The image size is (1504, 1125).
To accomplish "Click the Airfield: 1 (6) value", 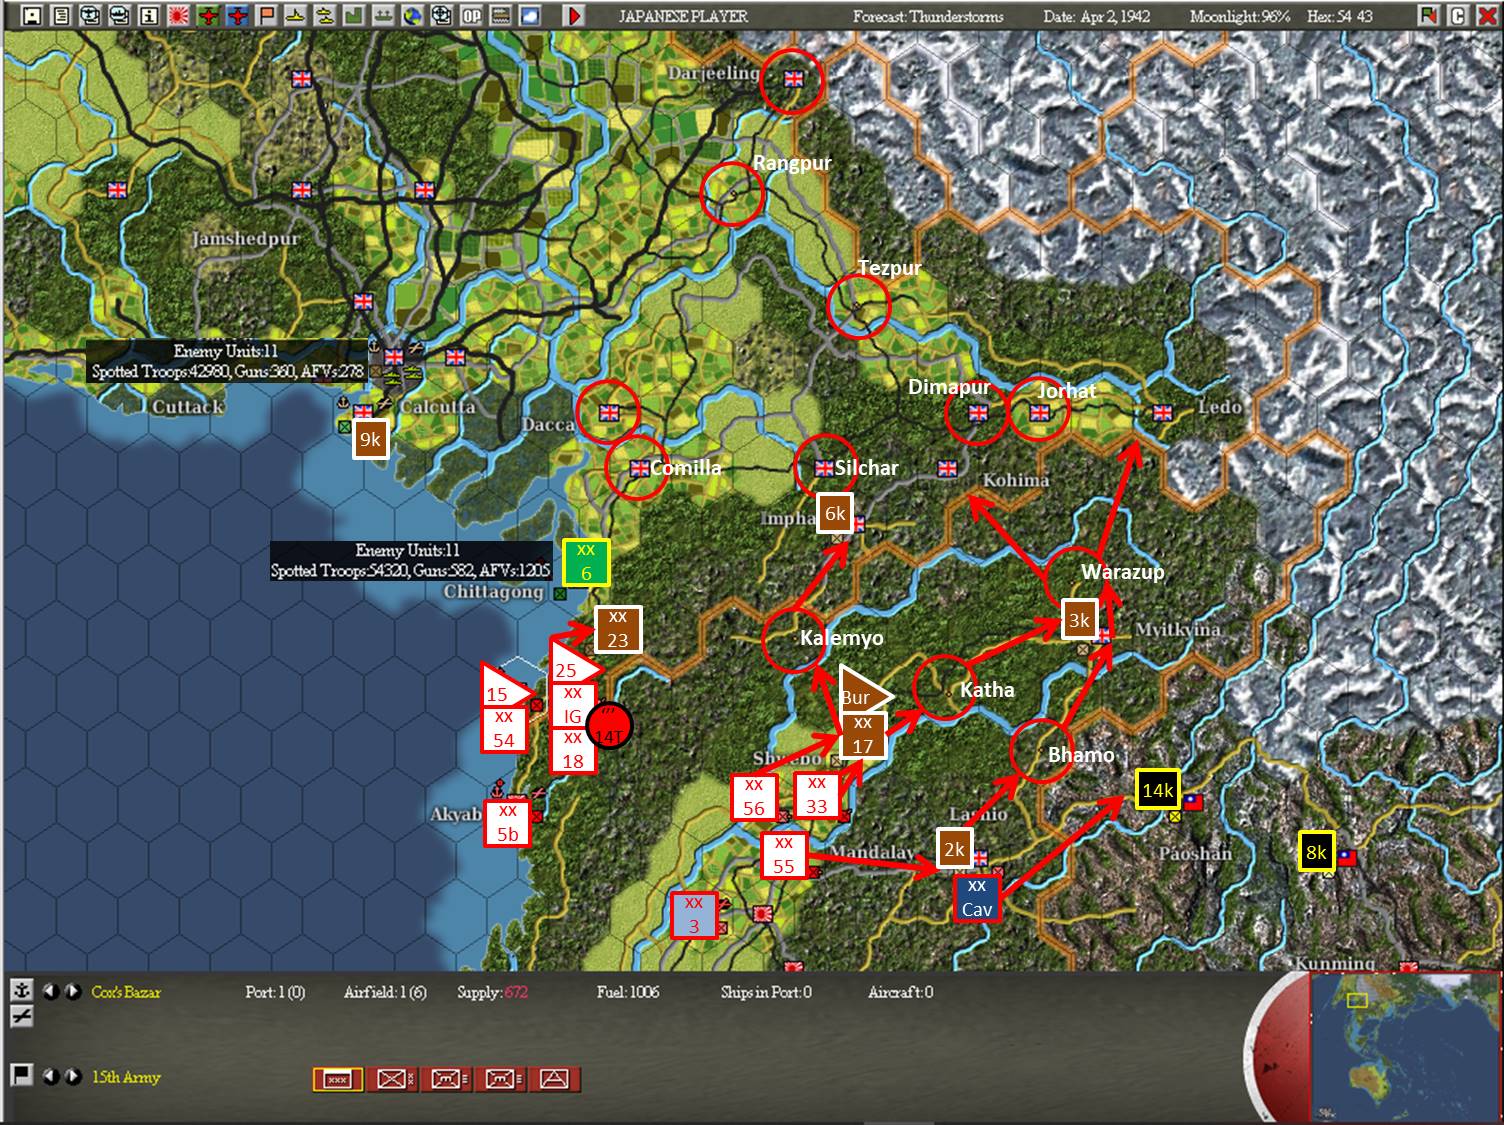I will click(x=385, y=992).
